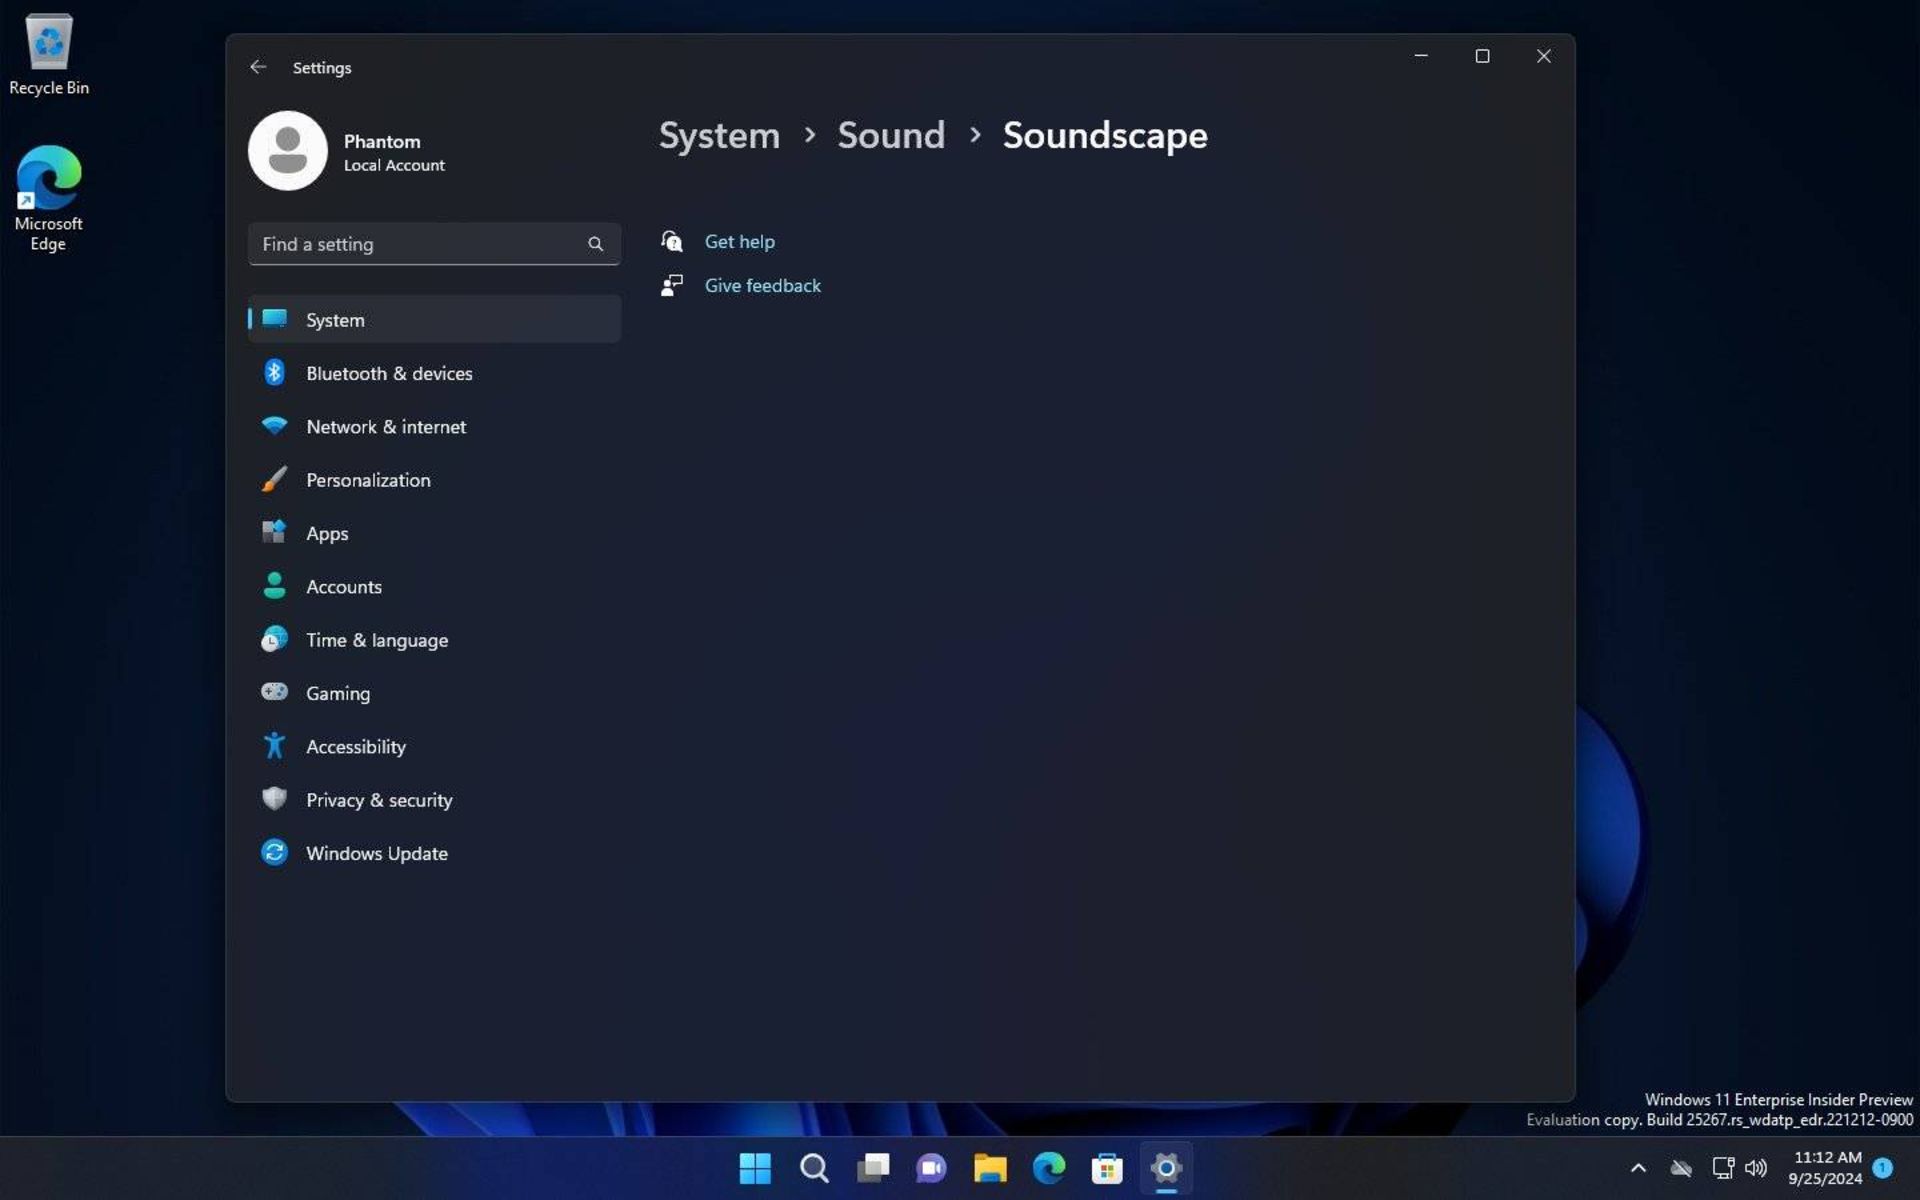Launch Microsoft Edge from the taskbar
Viewport: 1920px width, 1200px height.
[1048, 1168]
